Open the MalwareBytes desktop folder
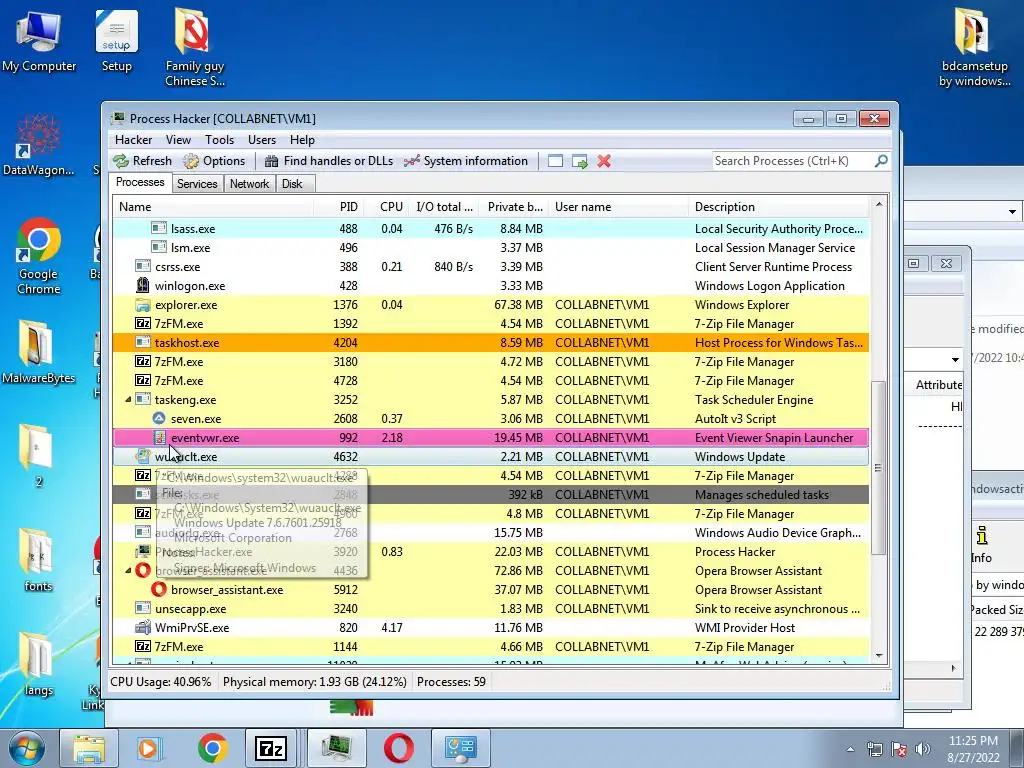1024x768 pixels. 39,351
